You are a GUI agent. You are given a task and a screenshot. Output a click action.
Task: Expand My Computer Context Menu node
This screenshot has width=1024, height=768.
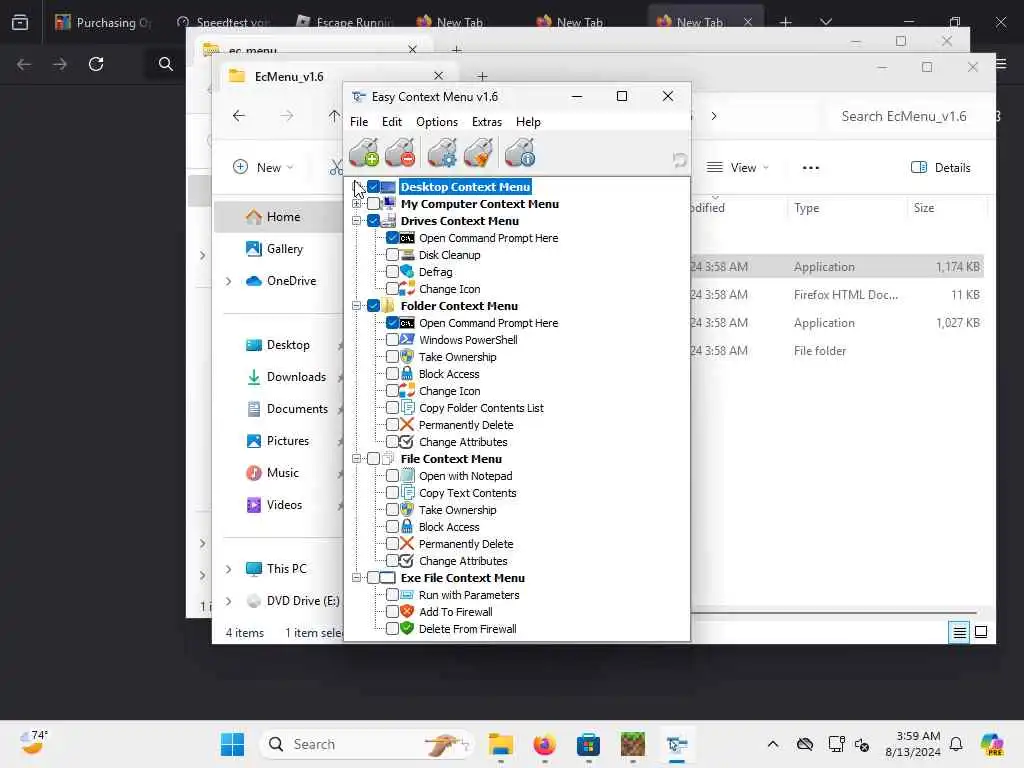click(357, 204)
